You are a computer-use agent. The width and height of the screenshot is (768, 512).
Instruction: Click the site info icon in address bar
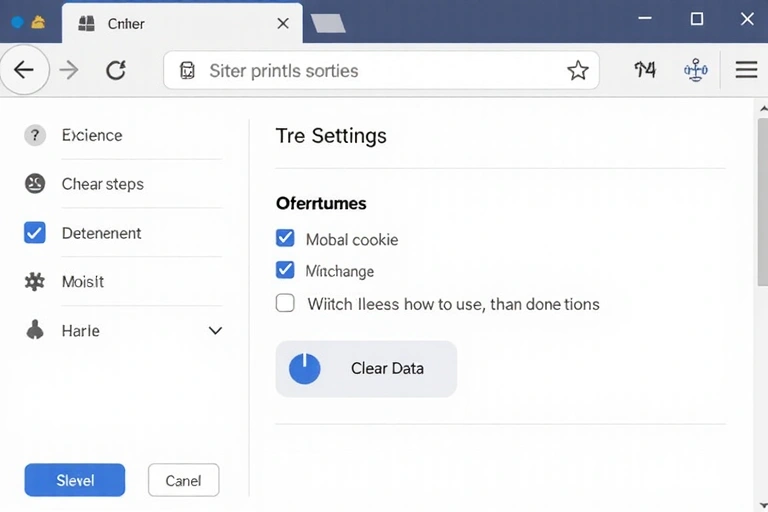pyautogui.click(x=187, y=71)
